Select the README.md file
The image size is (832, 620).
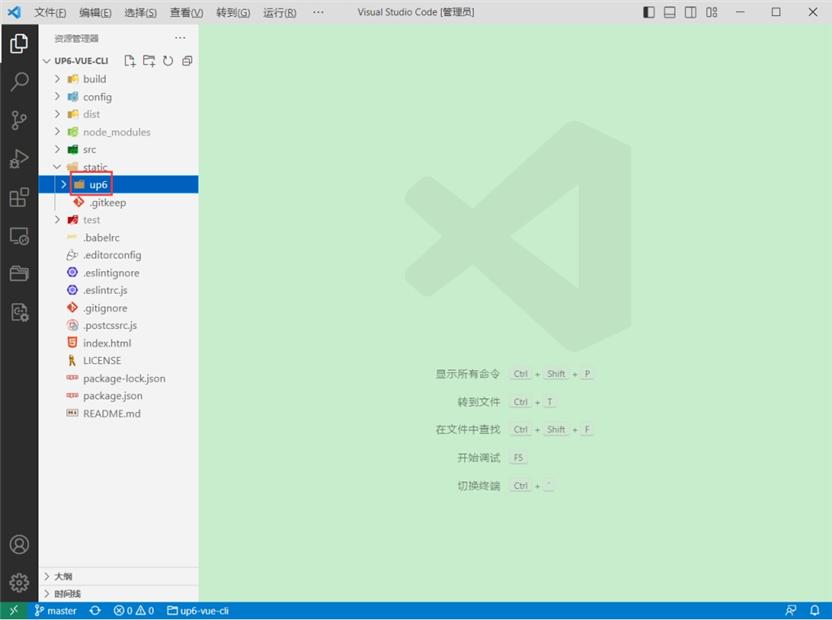coord(113,413)
